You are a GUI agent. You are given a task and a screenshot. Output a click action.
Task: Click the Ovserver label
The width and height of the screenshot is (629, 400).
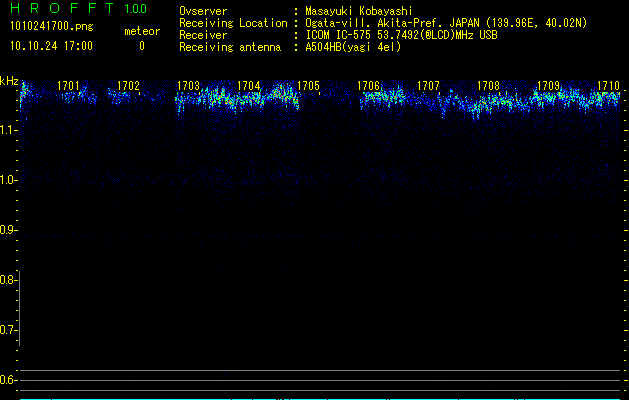tap(203, 11)
